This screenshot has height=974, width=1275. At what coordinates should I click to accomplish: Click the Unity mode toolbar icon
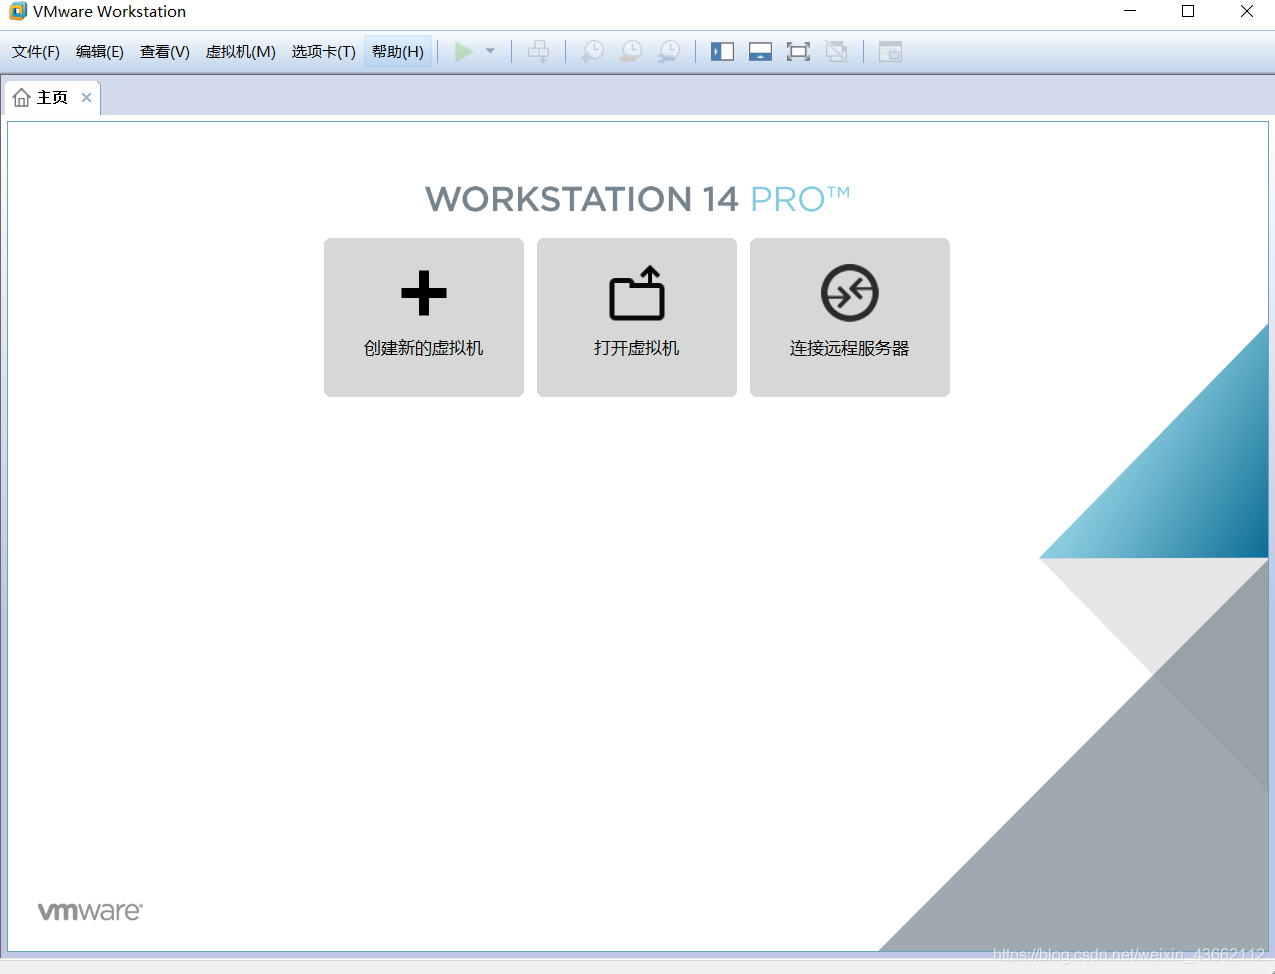pos(836,51)
